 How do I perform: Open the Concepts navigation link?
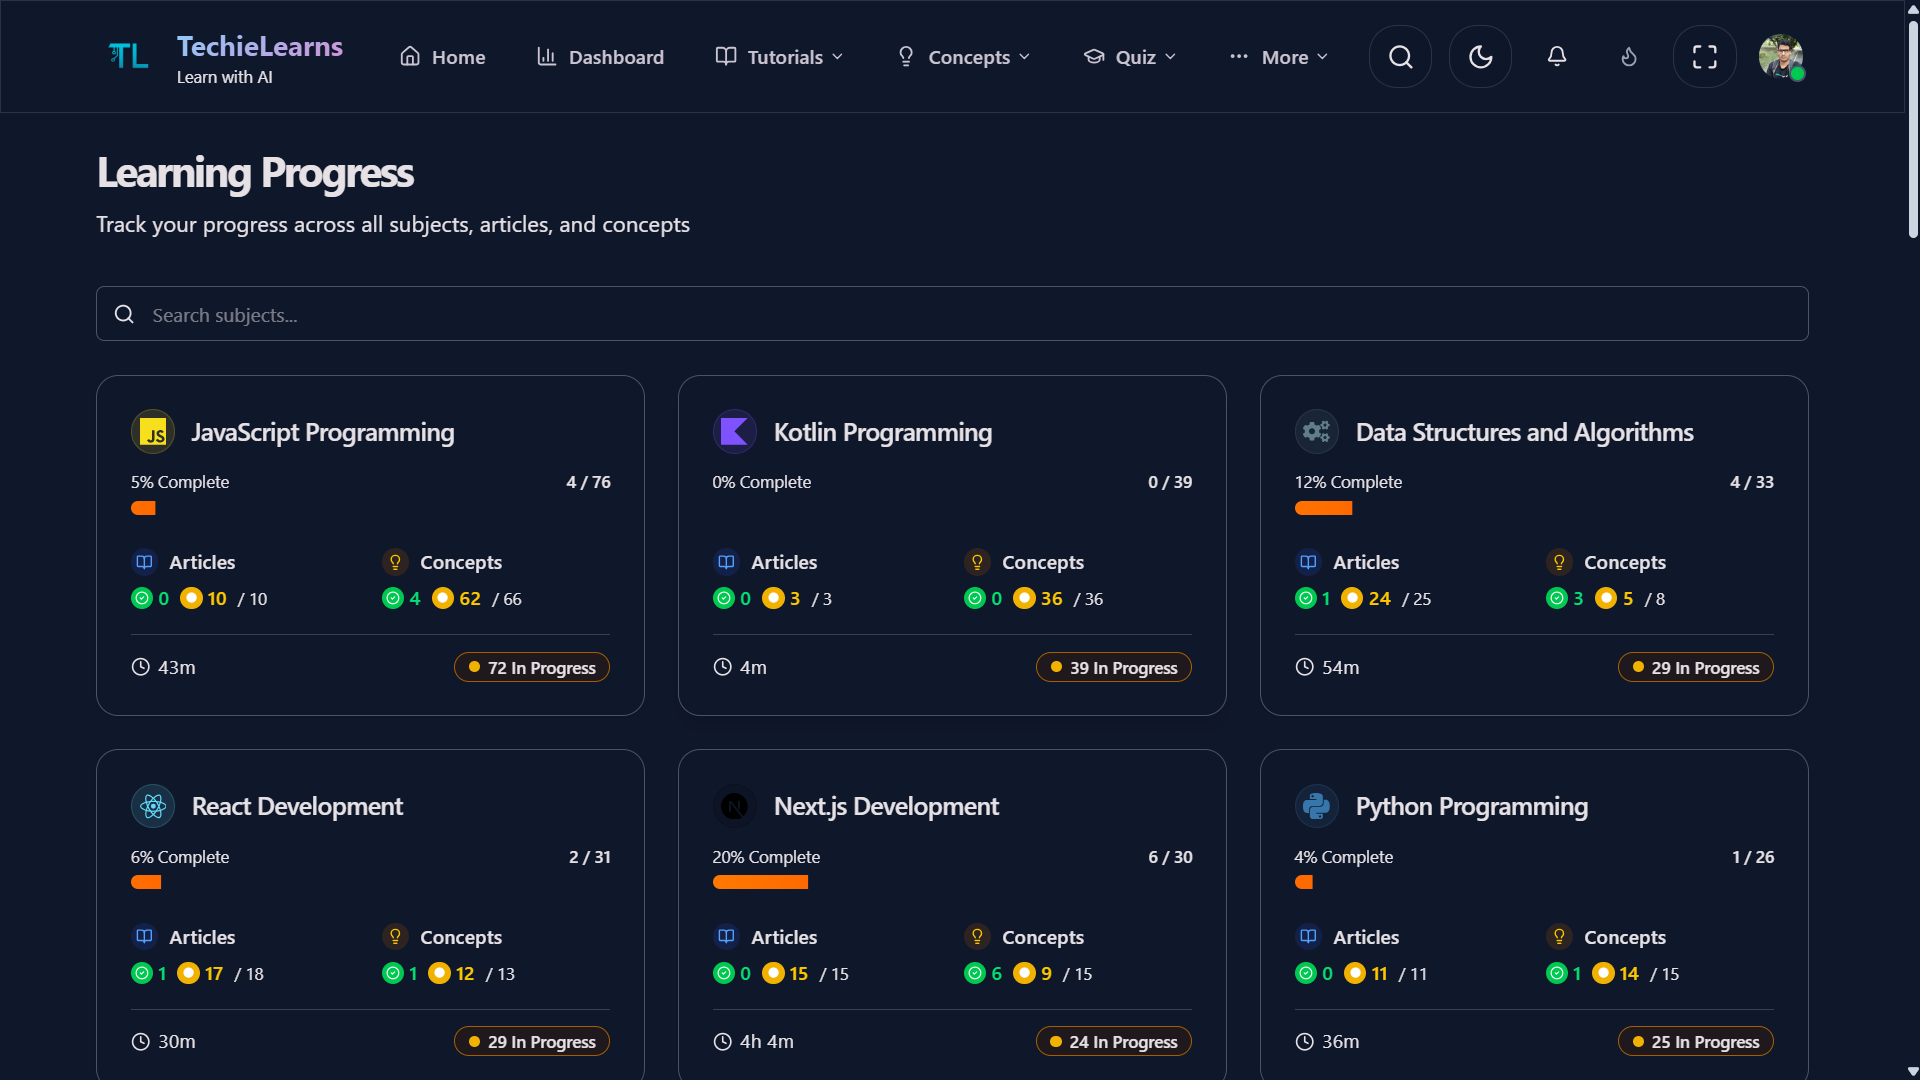[x=963, y=57]
